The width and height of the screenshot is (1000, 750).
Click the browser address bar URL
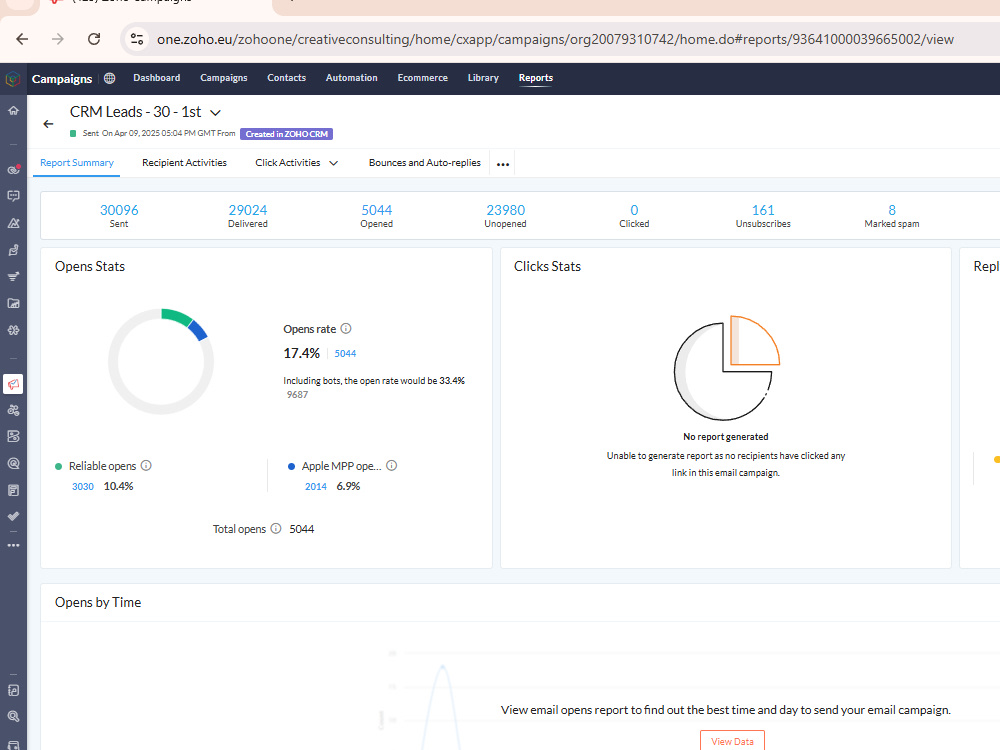pos(555,39)
